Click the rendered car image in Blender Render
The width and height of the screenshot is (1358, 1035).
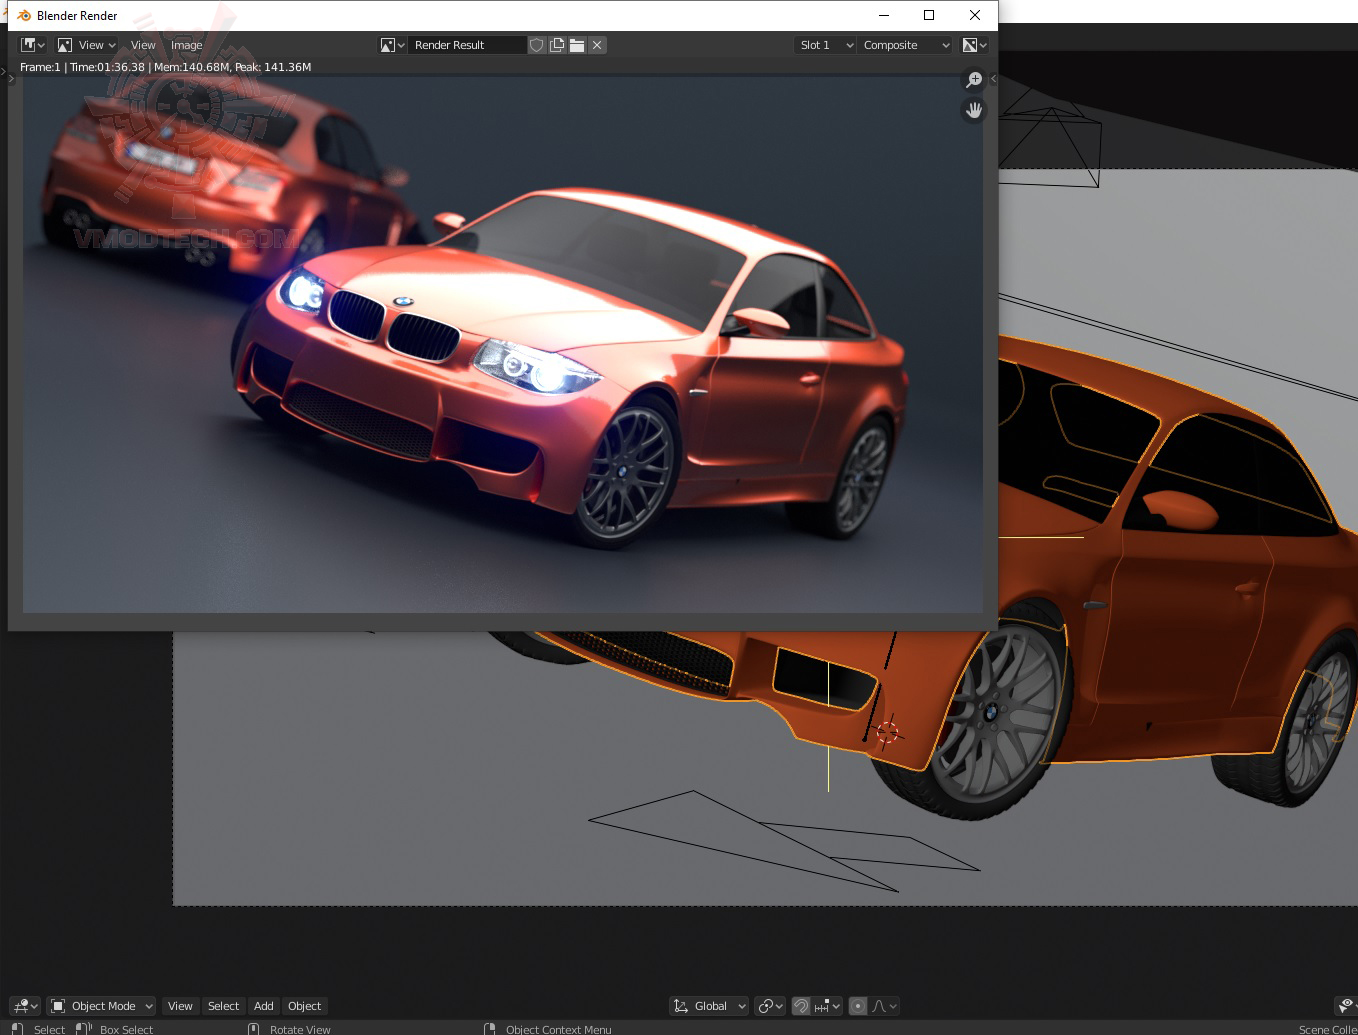point(503,344)
